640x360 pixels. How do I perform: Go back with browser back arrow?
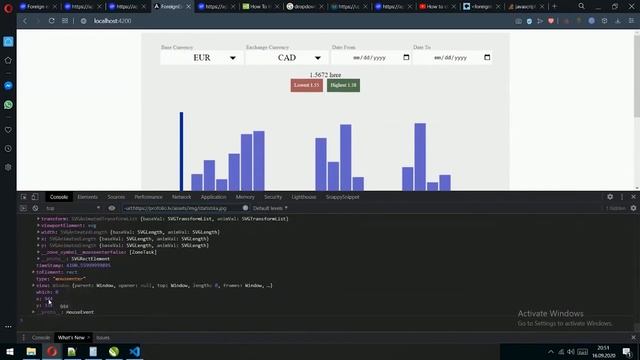[x=25, y=21]
